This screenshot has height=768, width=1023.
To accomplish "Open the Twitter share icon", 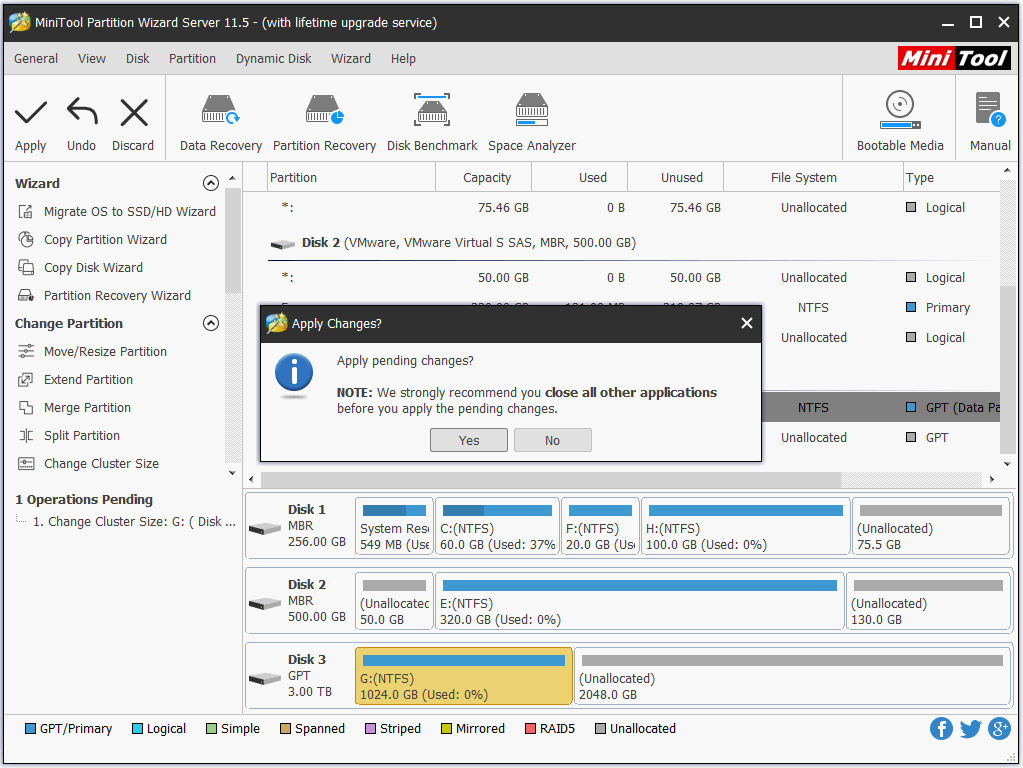I will point(970,728).
